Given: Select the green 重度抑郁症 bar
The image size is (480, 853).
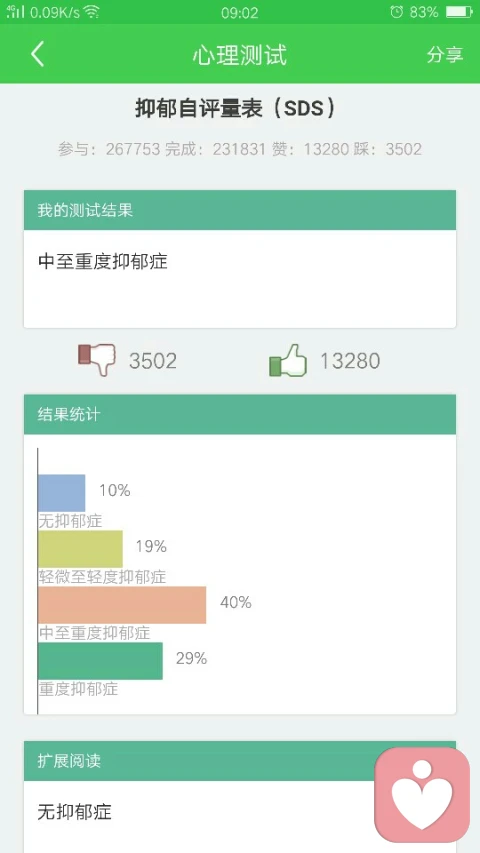Looking at the screenshot, I should pyautogui.click(x=100, y=661).
